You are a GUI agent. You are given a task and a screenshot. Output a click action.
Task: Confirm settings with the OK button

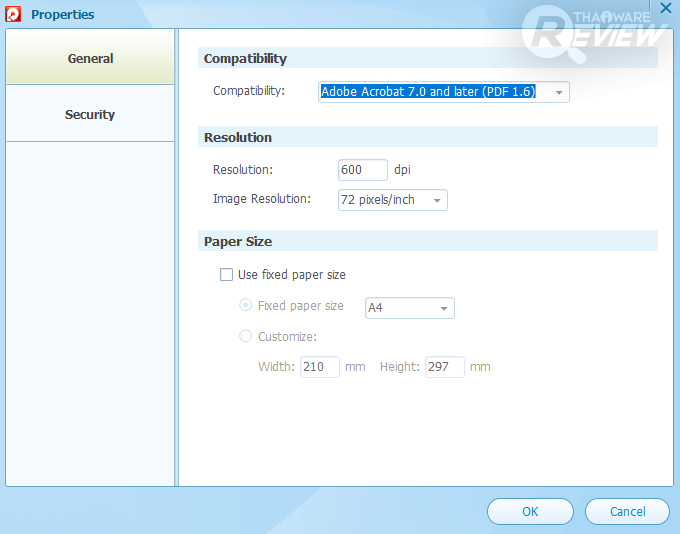[530, 511]
